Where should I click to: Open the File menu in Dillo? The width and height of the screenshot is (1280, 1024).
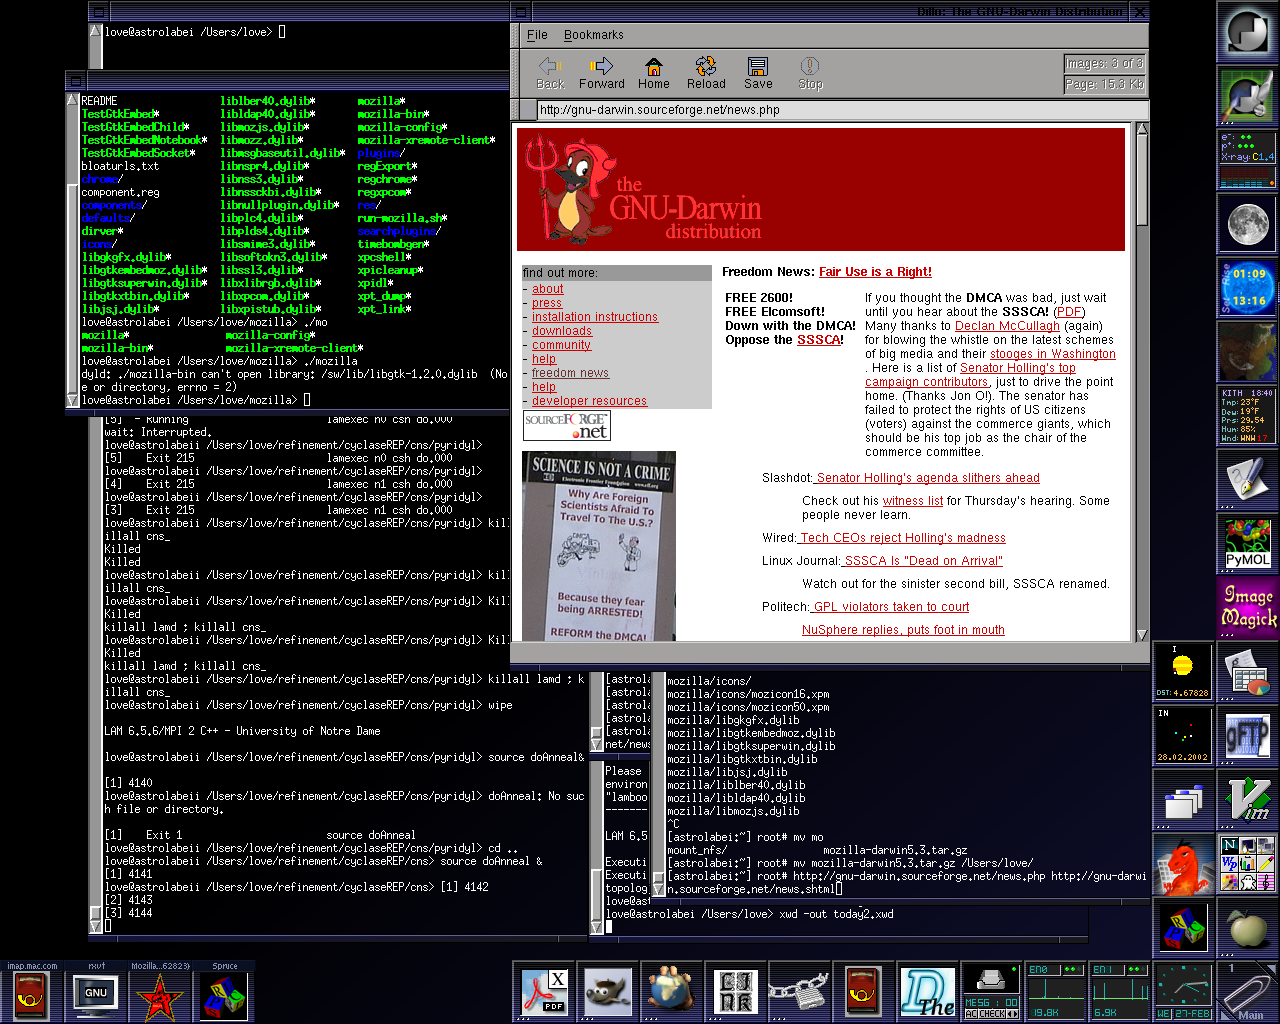pos(537,35)
